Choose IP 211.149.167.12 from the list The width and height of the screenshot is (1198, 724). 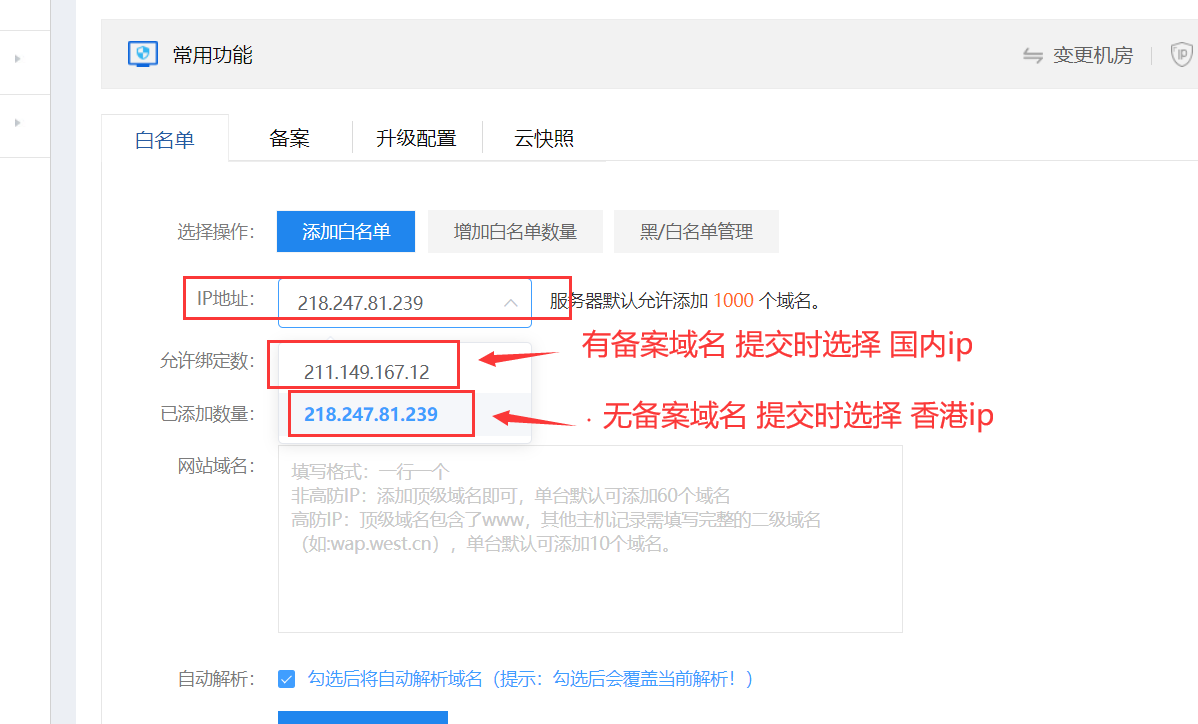pos(367,372)
